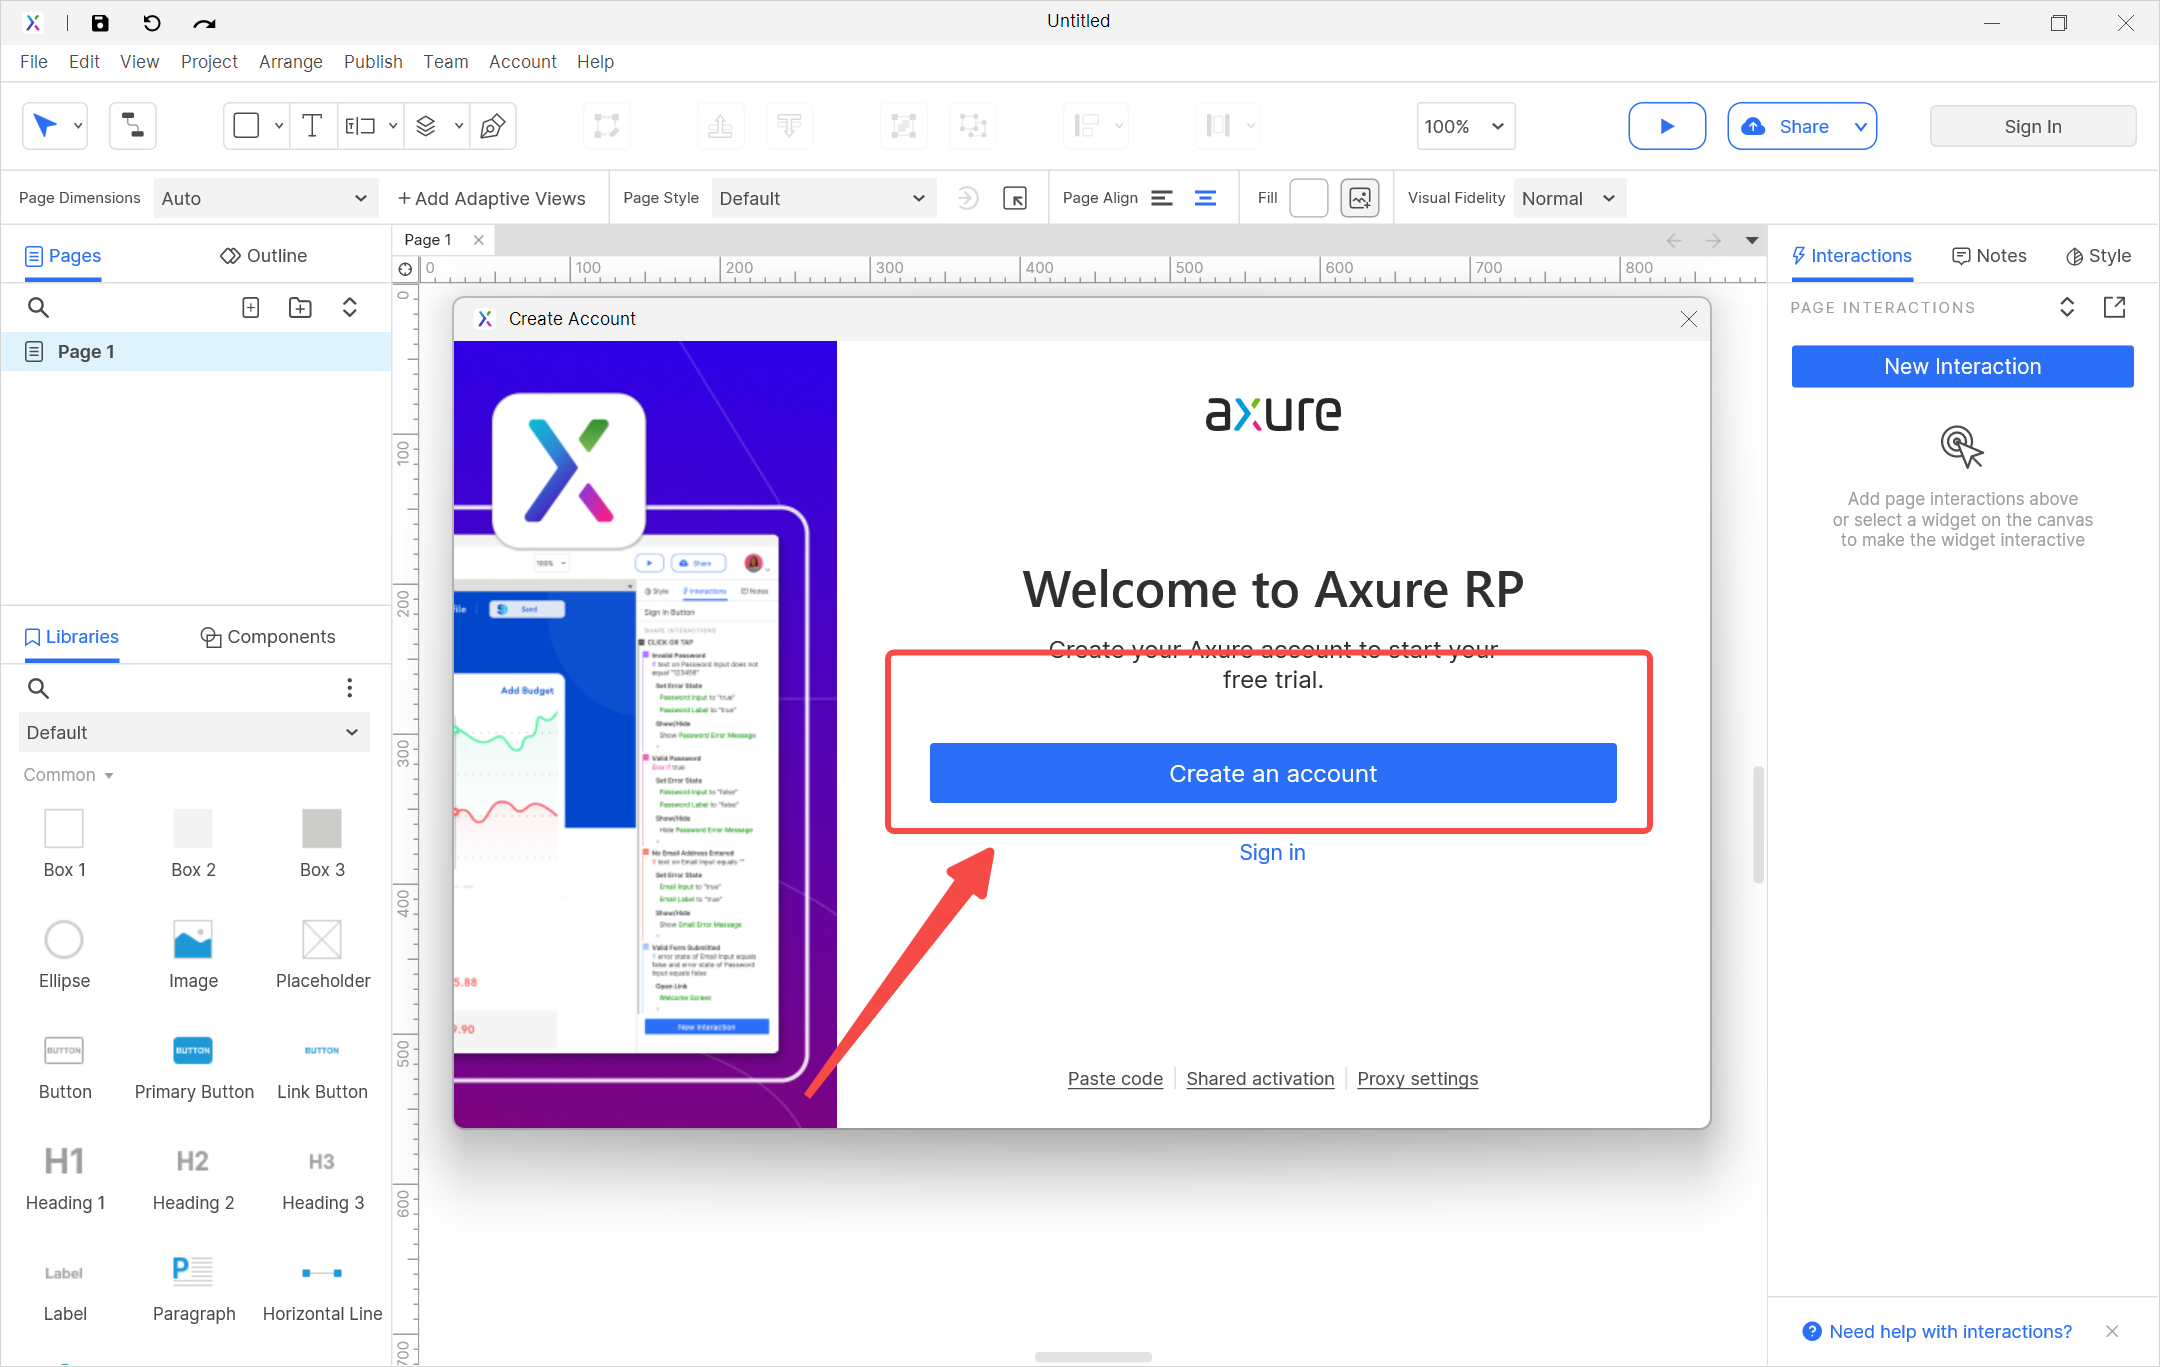Collapse the Common widgets section
The width and height of the screenshot is (2160, 1367).
coord(68,775)
